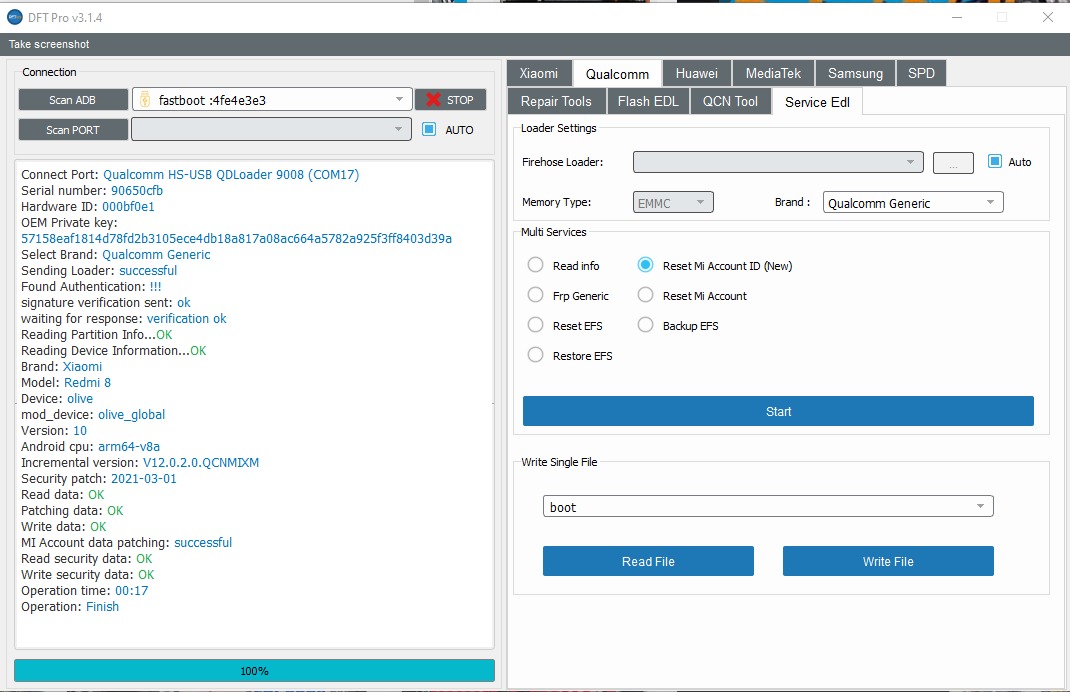Viewport: 1070px width, 692px height.
Task: Click the Android cpu arm64-v8a value
Action: click(129, 446)
